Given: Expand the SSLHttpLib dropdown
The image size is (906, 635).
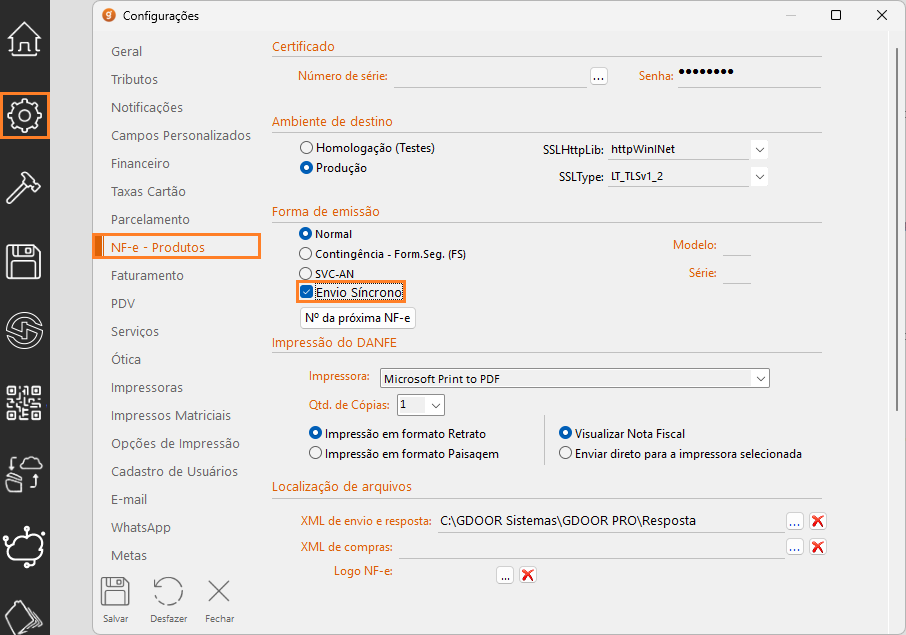Looking at the screenshot, I should 760,150.
